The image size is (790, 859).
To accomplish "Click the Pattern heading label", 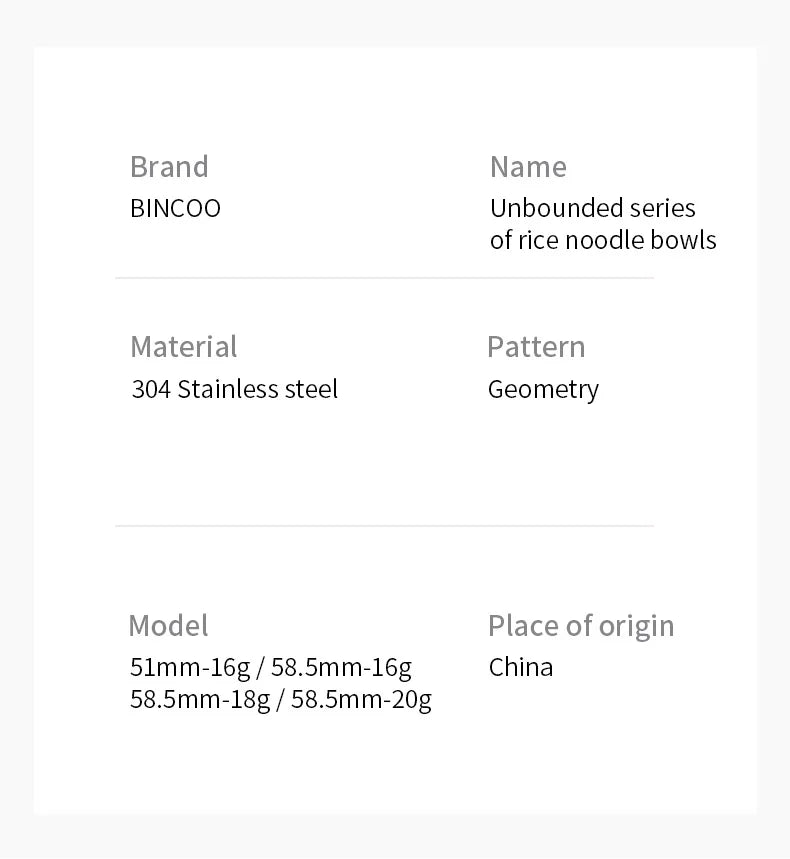I will pos(536,347).
